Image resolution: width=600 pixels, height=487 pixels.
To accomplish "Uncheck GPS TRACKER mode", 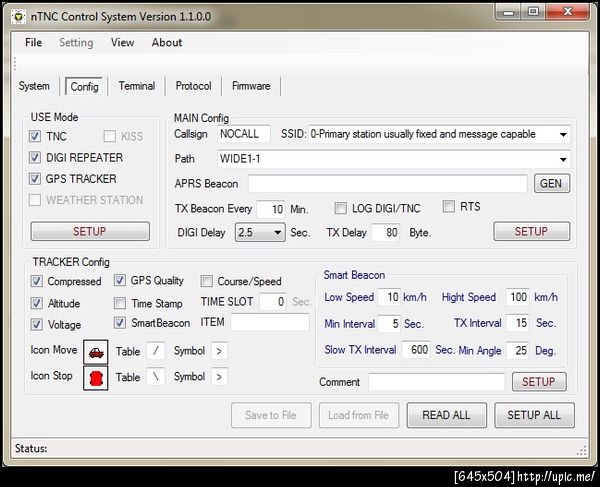I will [35, 179].
